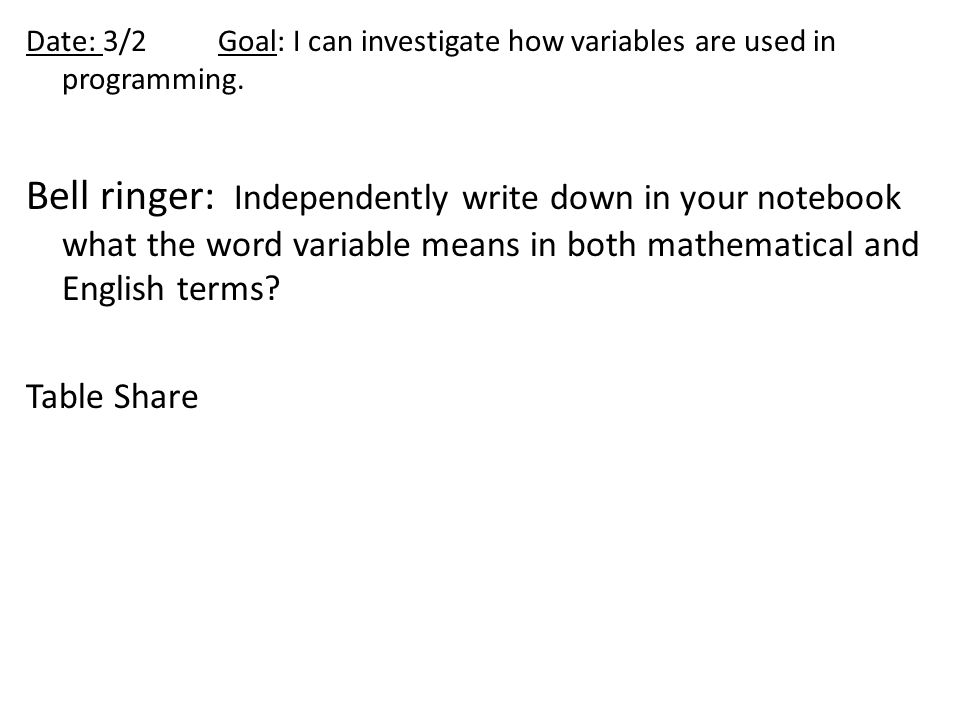Click the phrase English terms?
Screen dimensions: 960x720
point(171,290)
